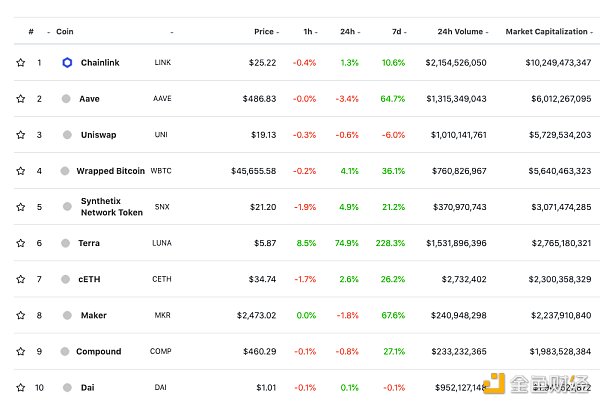Click Wrapped Bitcoin price $45,655.58
600x405 pixels.
tap(254, 171)
